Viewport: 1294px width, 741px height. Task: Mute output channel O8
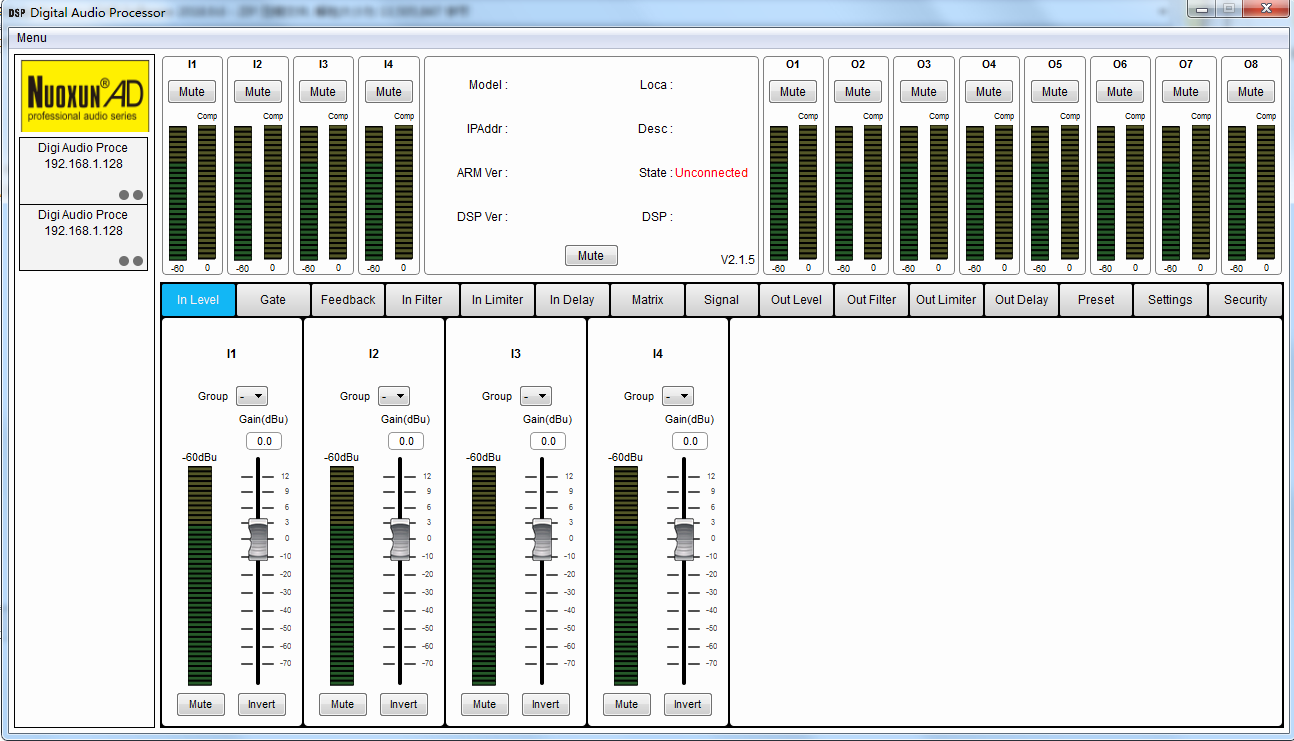coord(1250,91)
